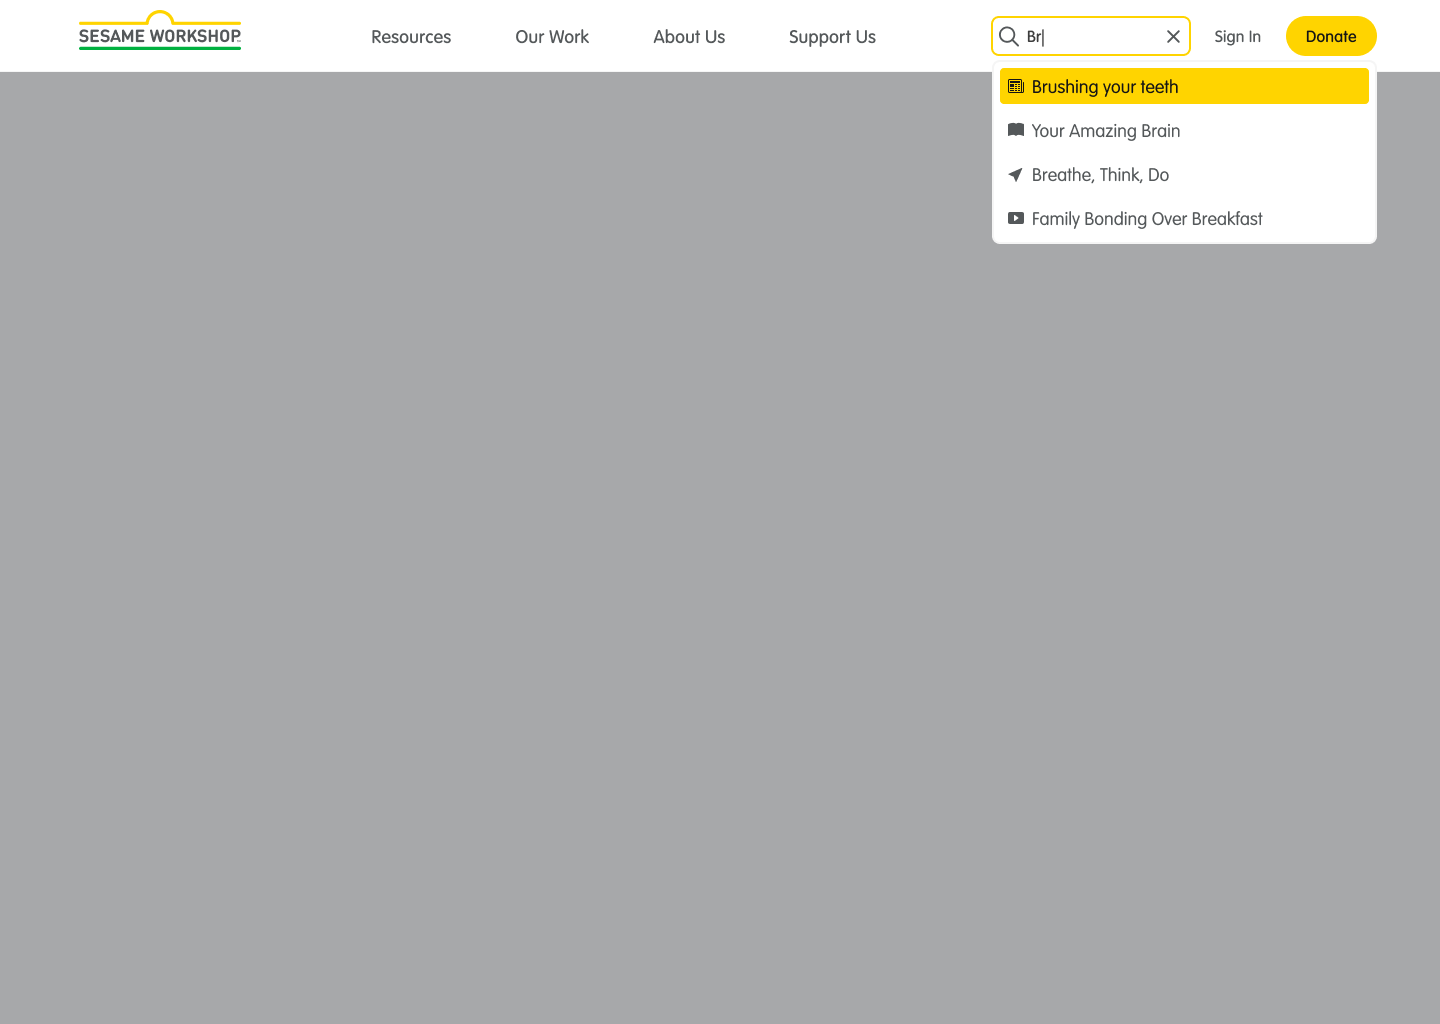Click the search magnifier icon
Screen dimensions: 1440x1024
click(x=1009, y=36)
